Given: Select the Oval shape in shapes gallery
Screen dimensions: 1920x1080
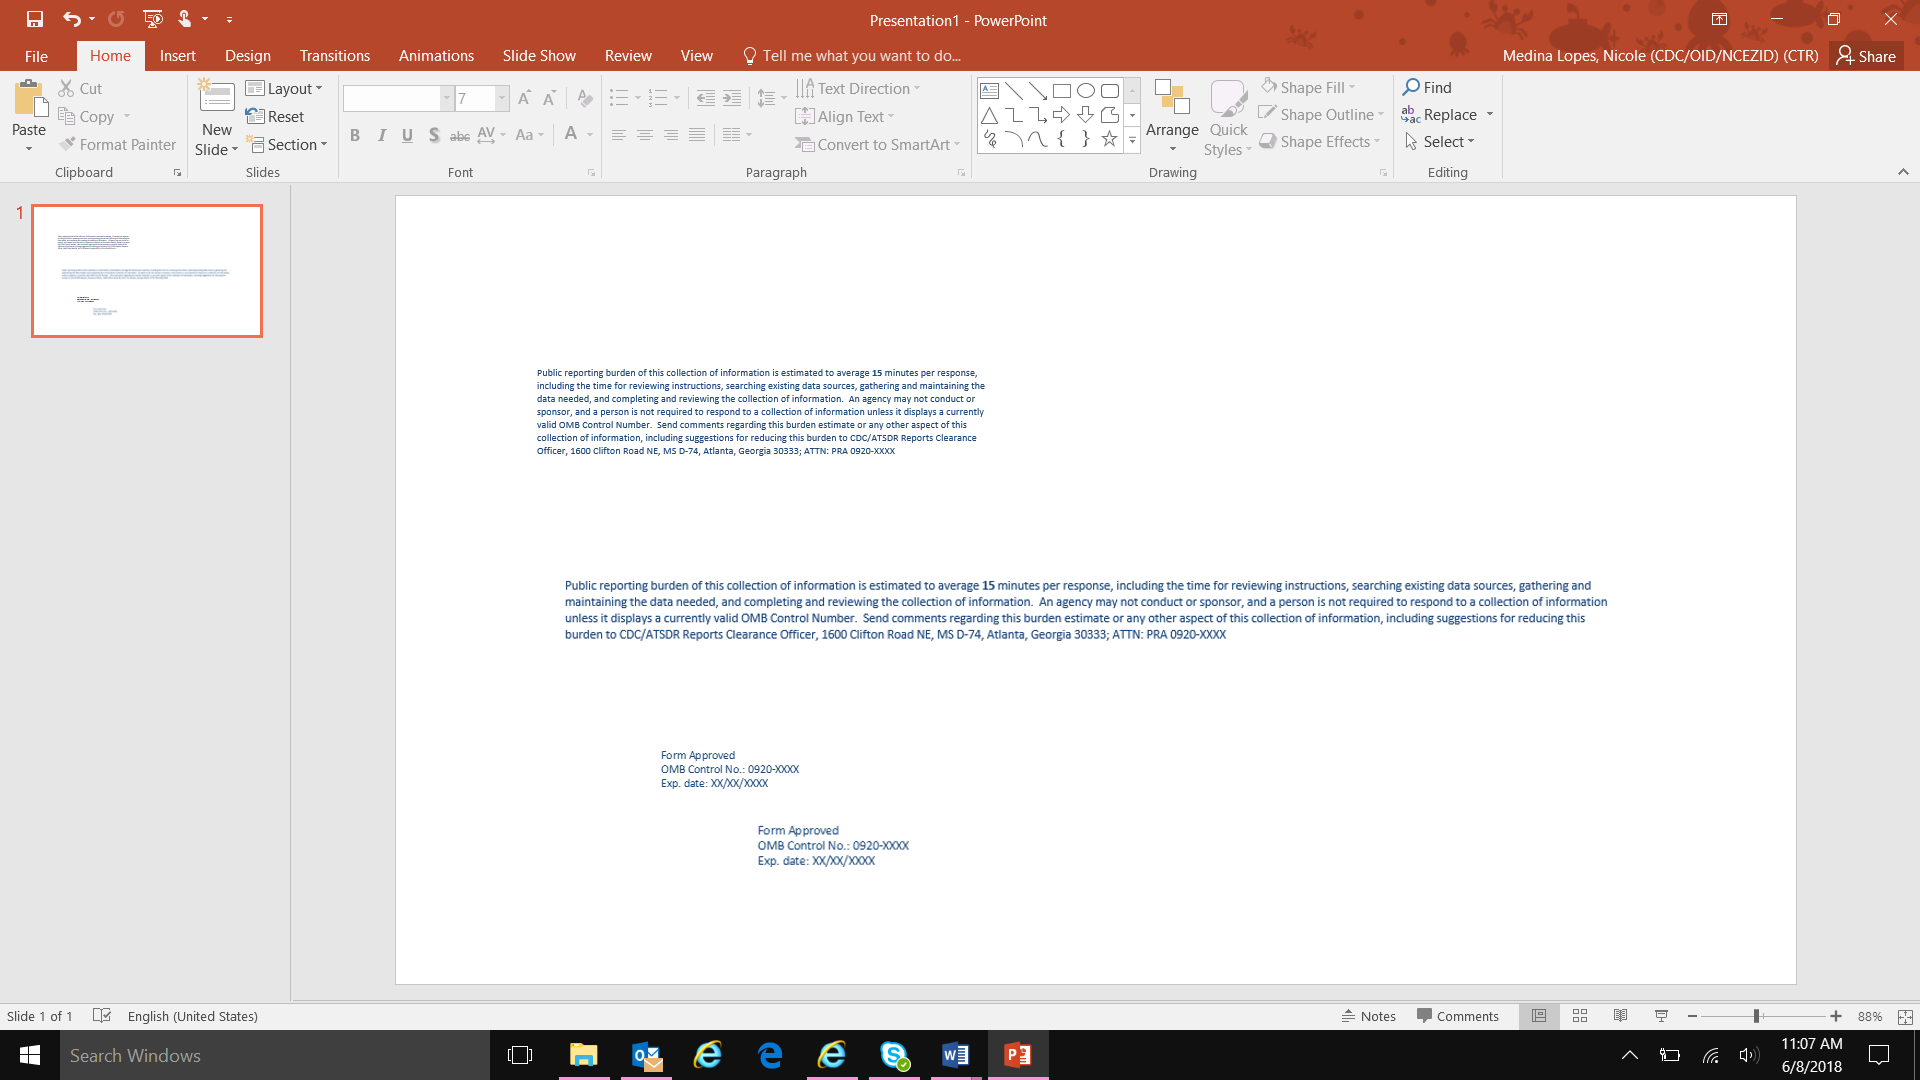Looking at the screenshot, I should click(x=1086, y=91).
